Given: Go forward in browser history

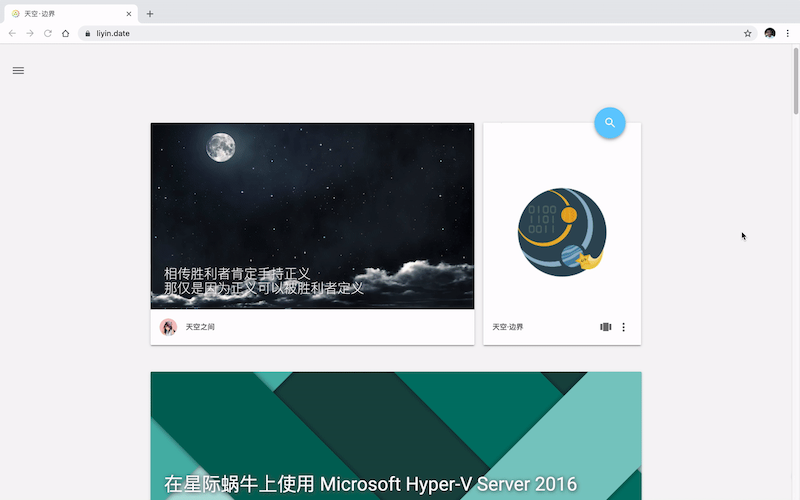Looking at the screenshot, I should [30, 33].
